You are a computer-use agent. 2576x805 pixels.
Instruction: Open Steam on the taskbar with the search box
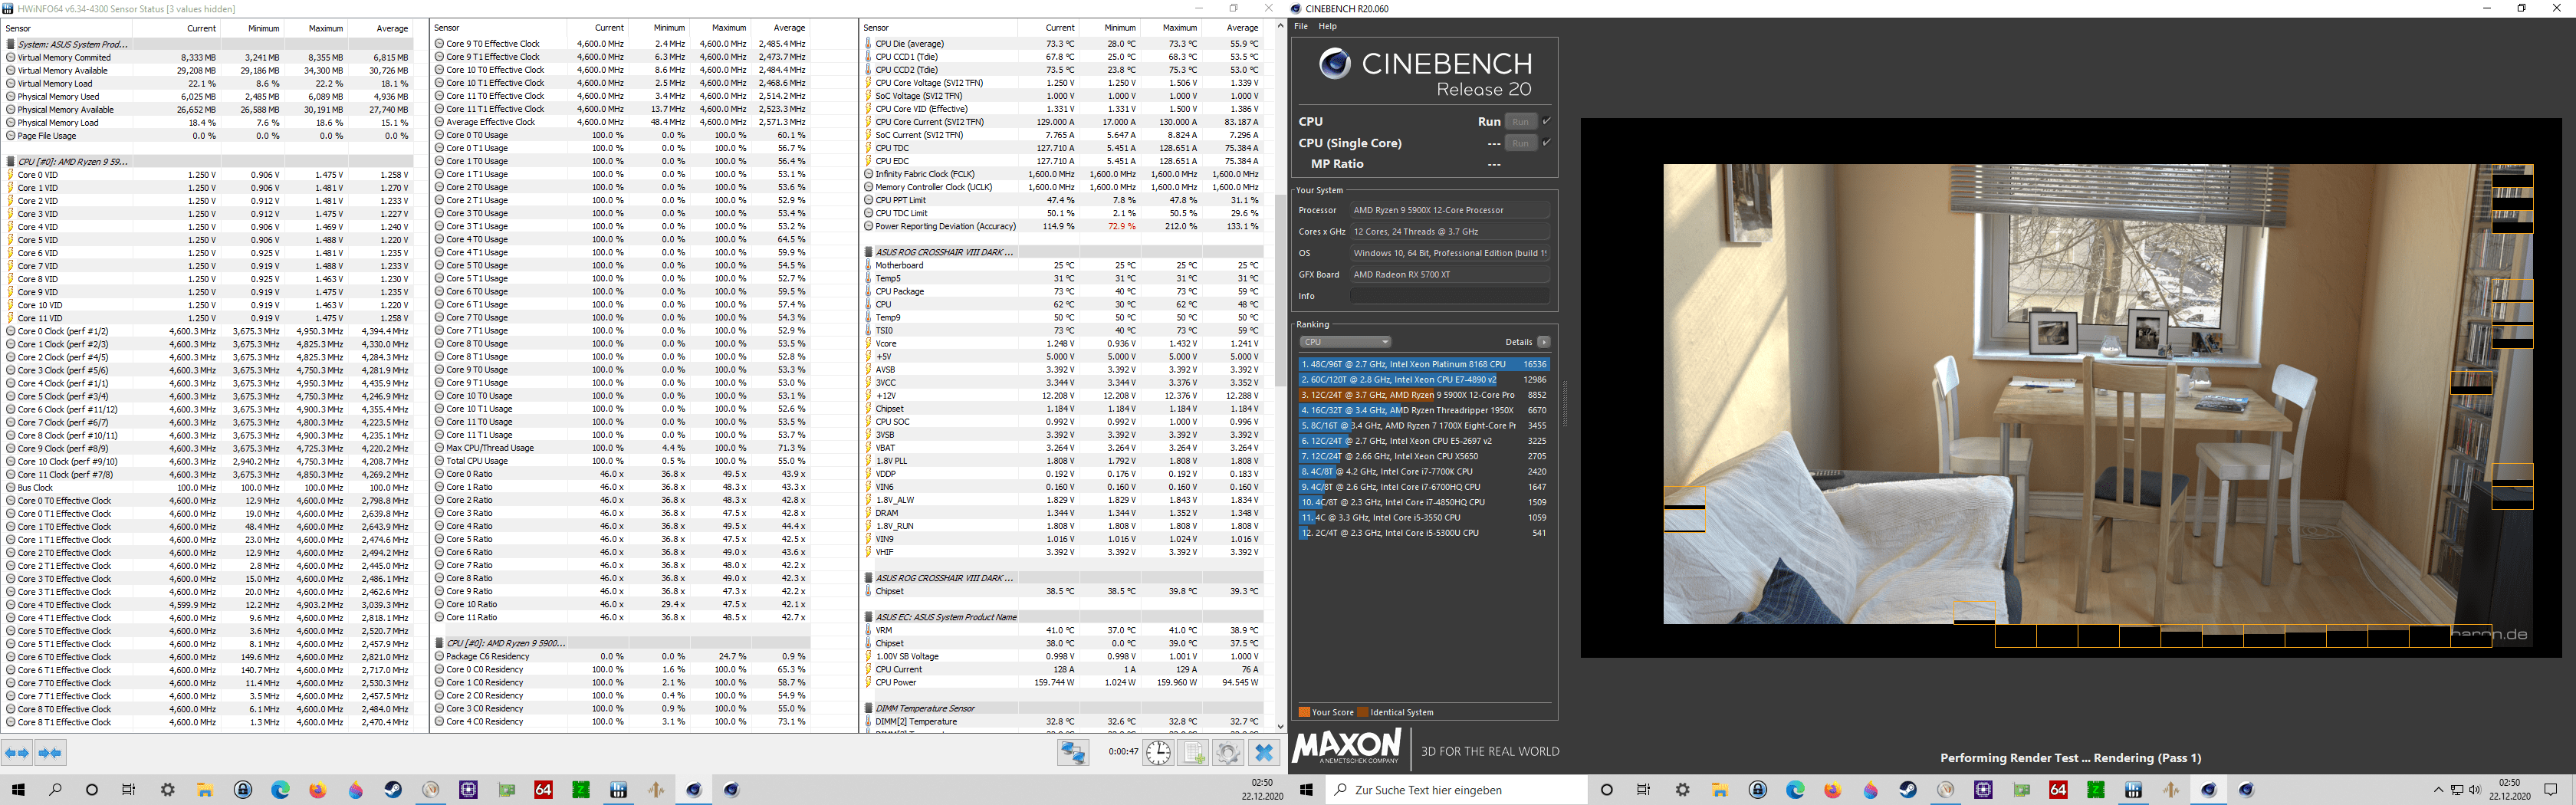point(1908,790)
